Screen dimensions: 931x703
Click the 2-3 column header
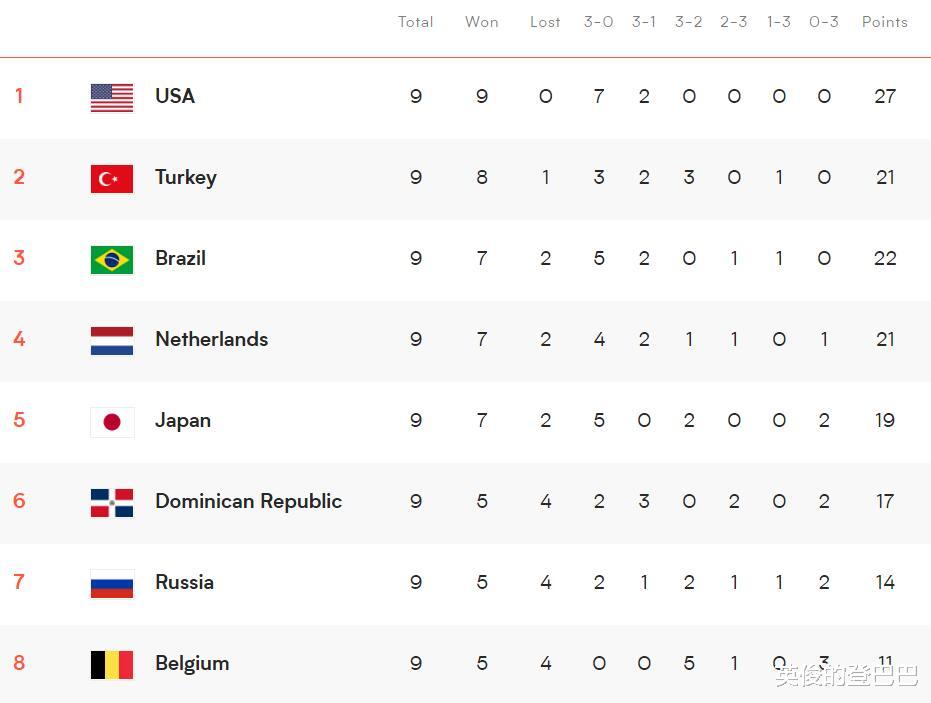733,22
